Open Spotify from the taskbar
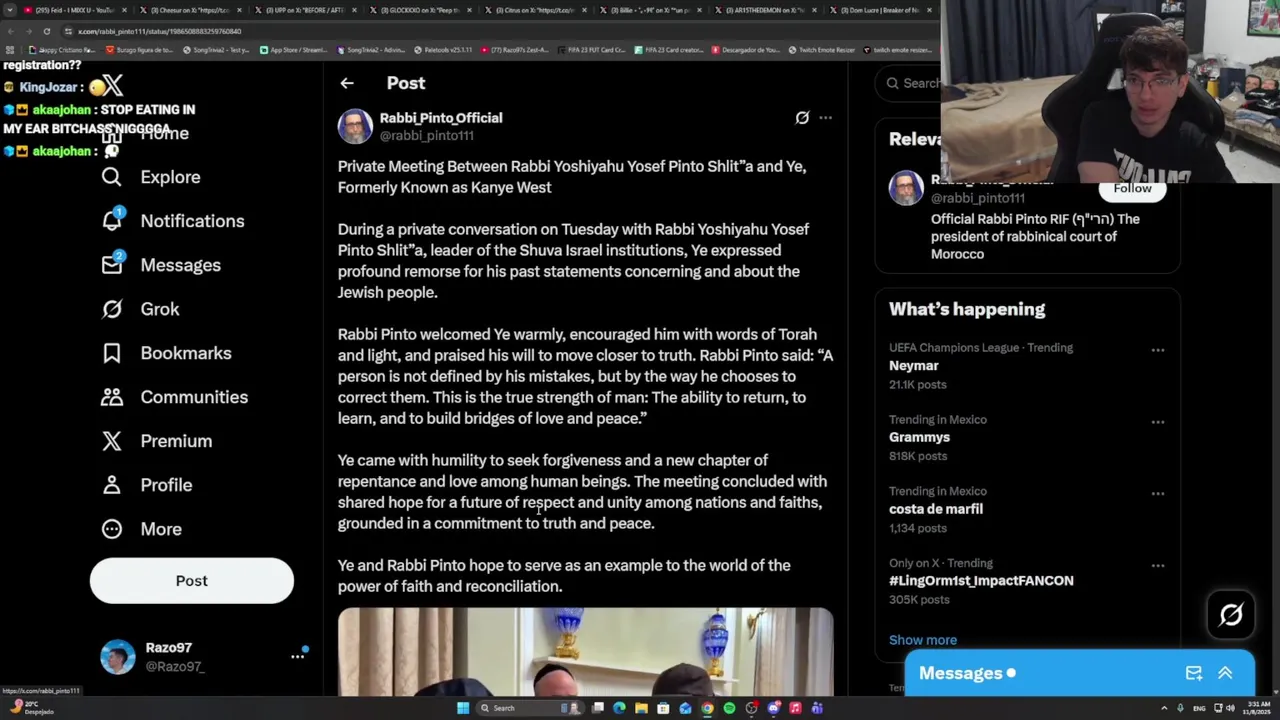Screen dimensions: 1280x720 click(729, 708)
